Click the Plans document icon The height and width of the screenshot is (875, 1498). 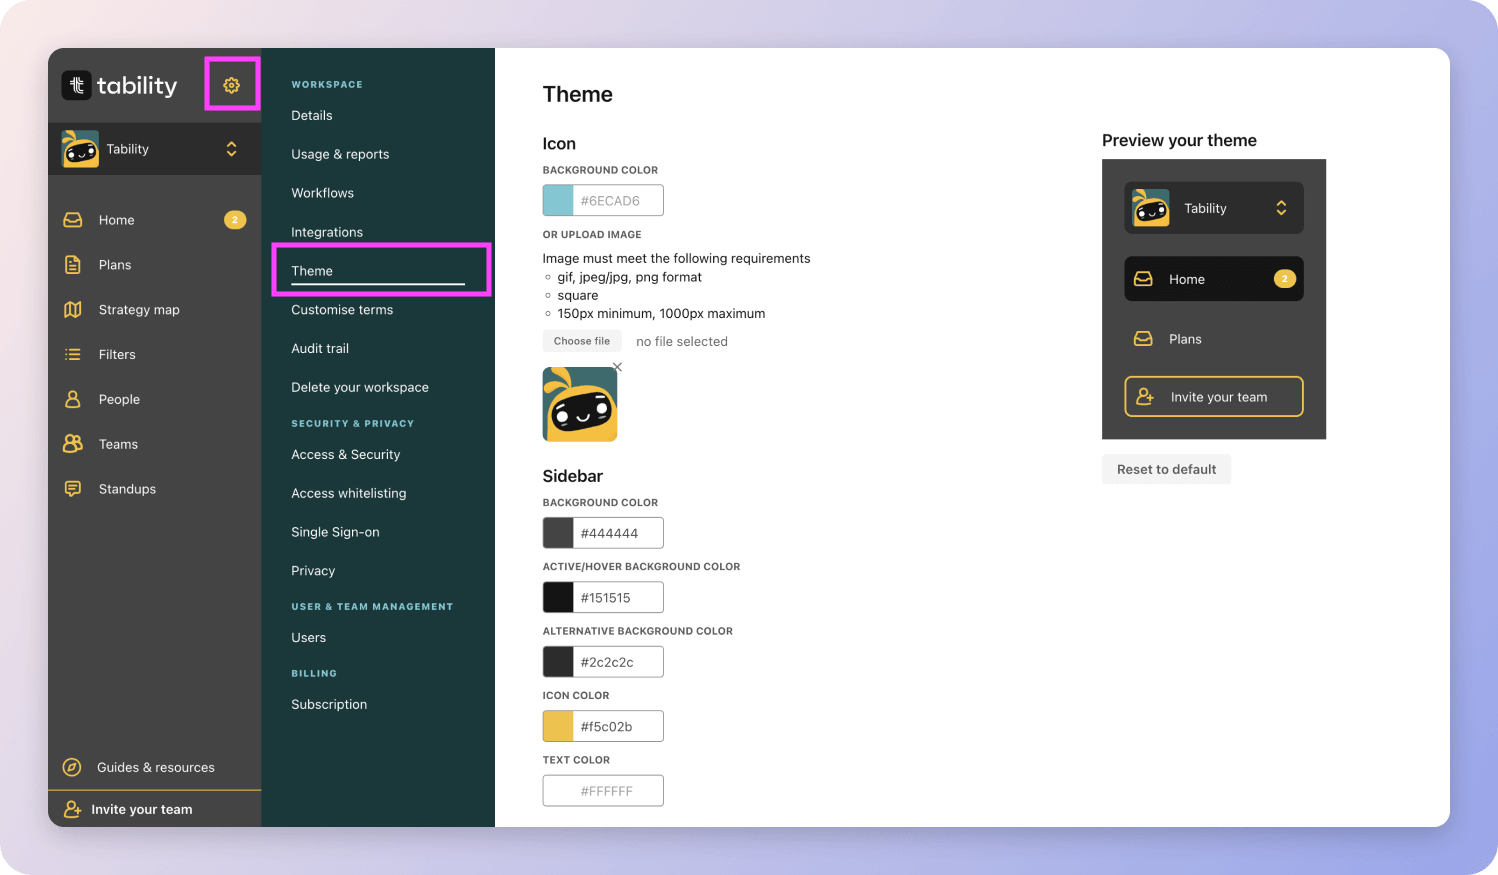pos(73,265)
